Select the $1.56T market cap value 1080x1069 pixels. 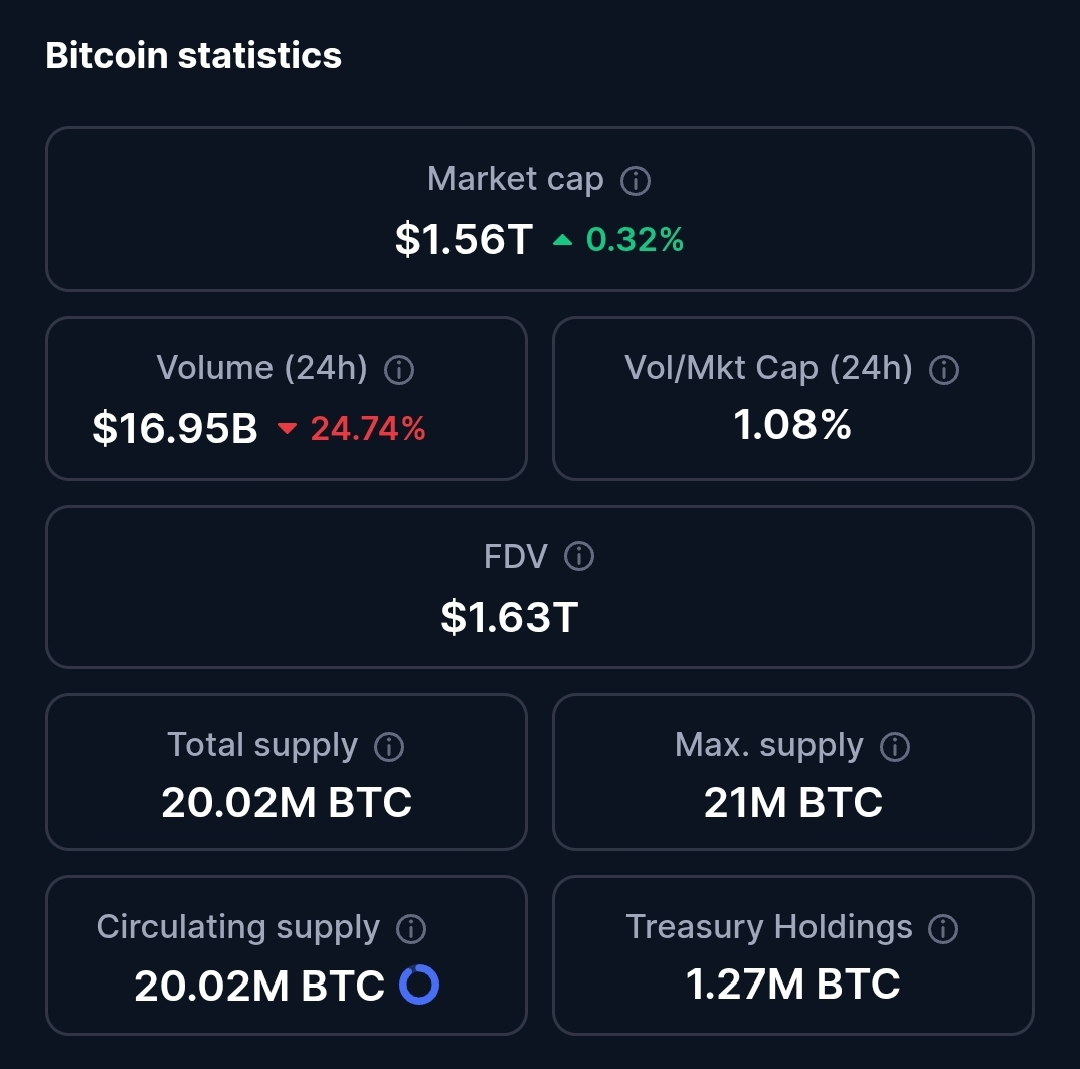pyautogui.click(x=464, y=240)
